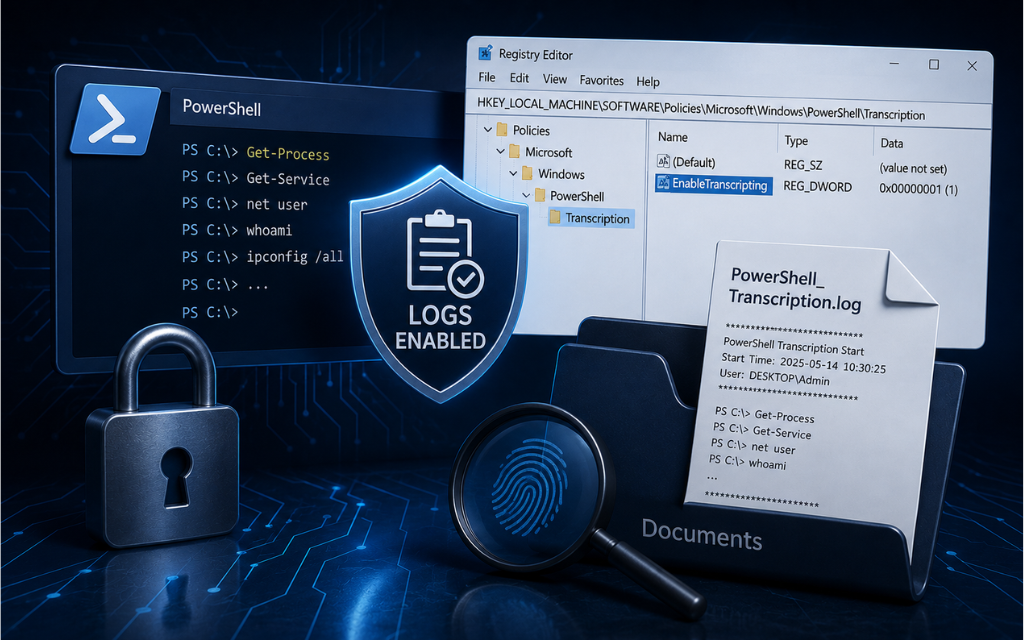Open the Edit menu in Registry Editor

[519, 78]
